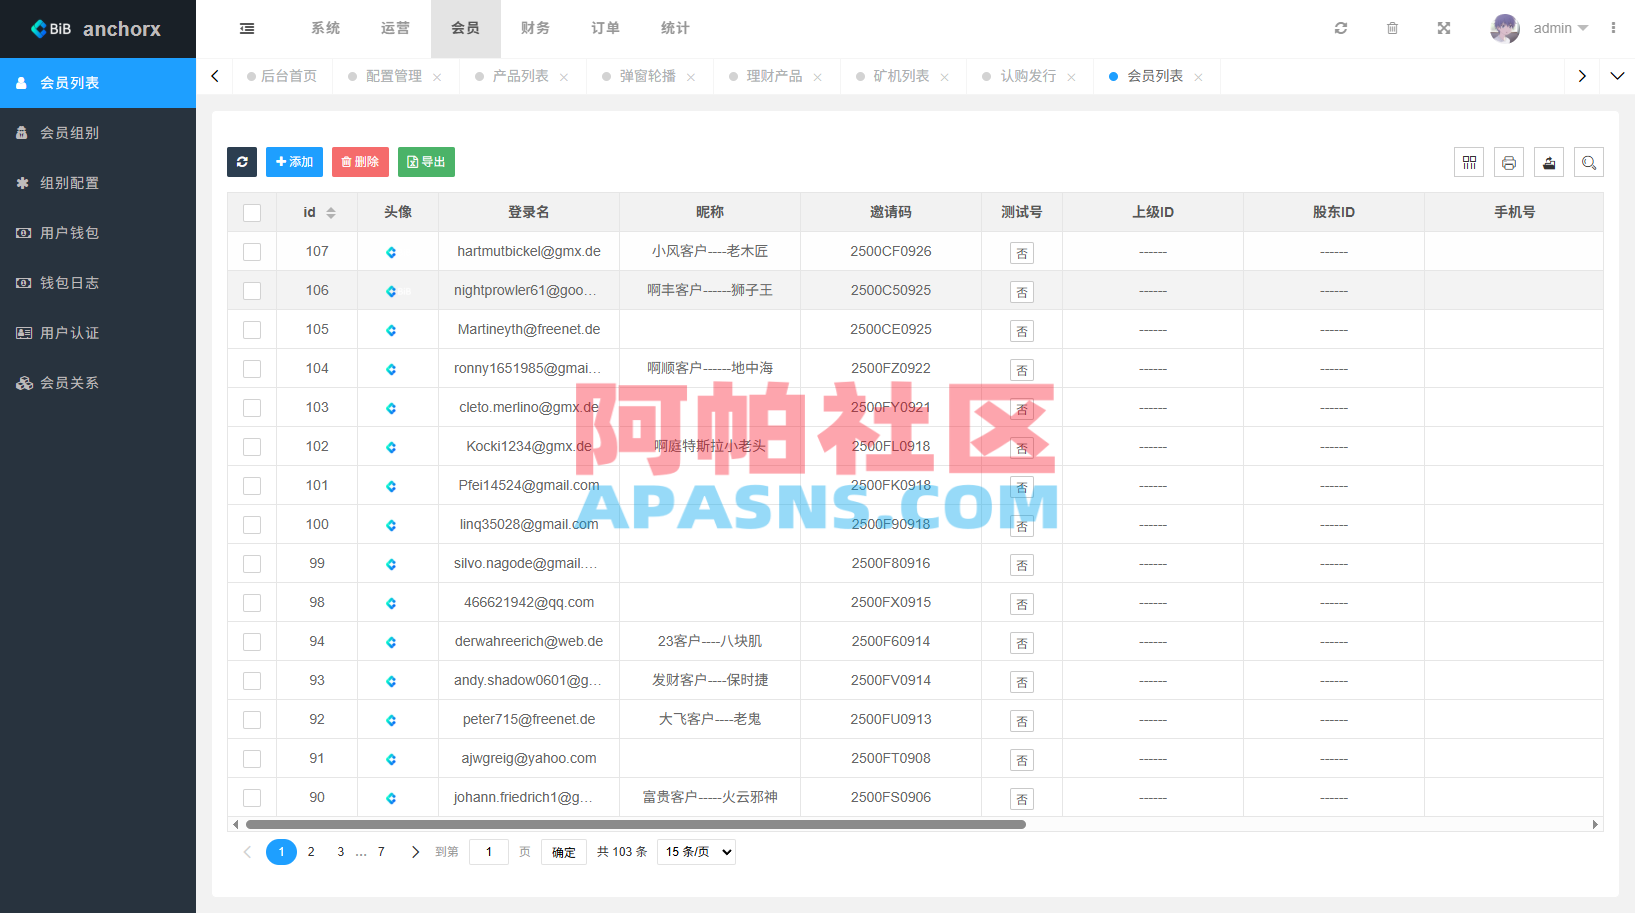Viewport: 1635px width, 913px height.
Task: Select checkbox for row id 107
Action: pos(252,252)
